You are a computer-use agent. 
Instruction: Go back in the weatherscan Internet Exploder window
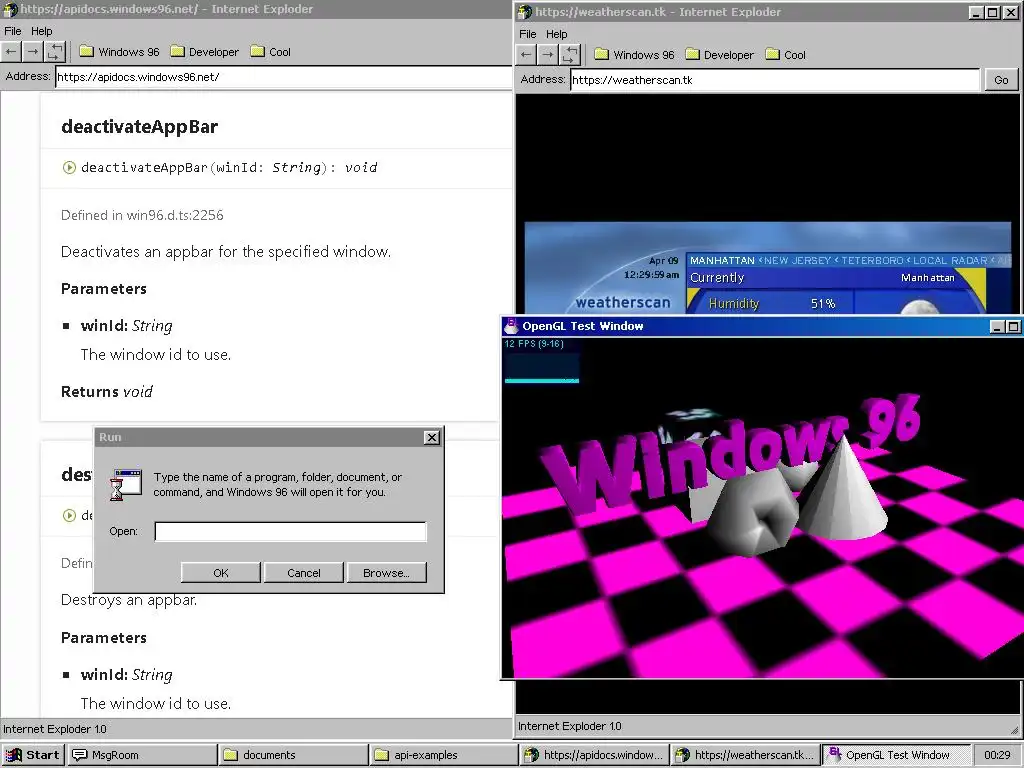click(x=526, y=55)
